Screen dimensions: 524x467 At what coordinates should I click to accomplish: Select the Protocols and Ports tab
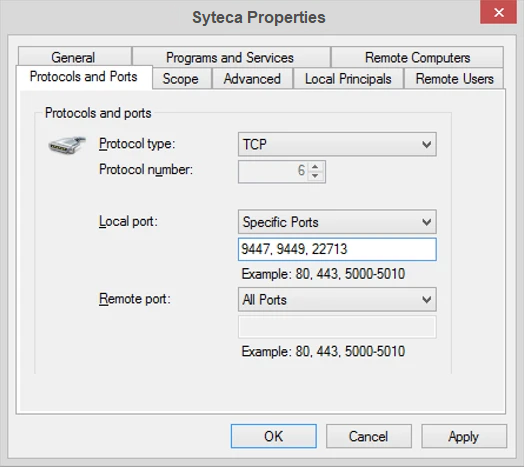[84, 77]
